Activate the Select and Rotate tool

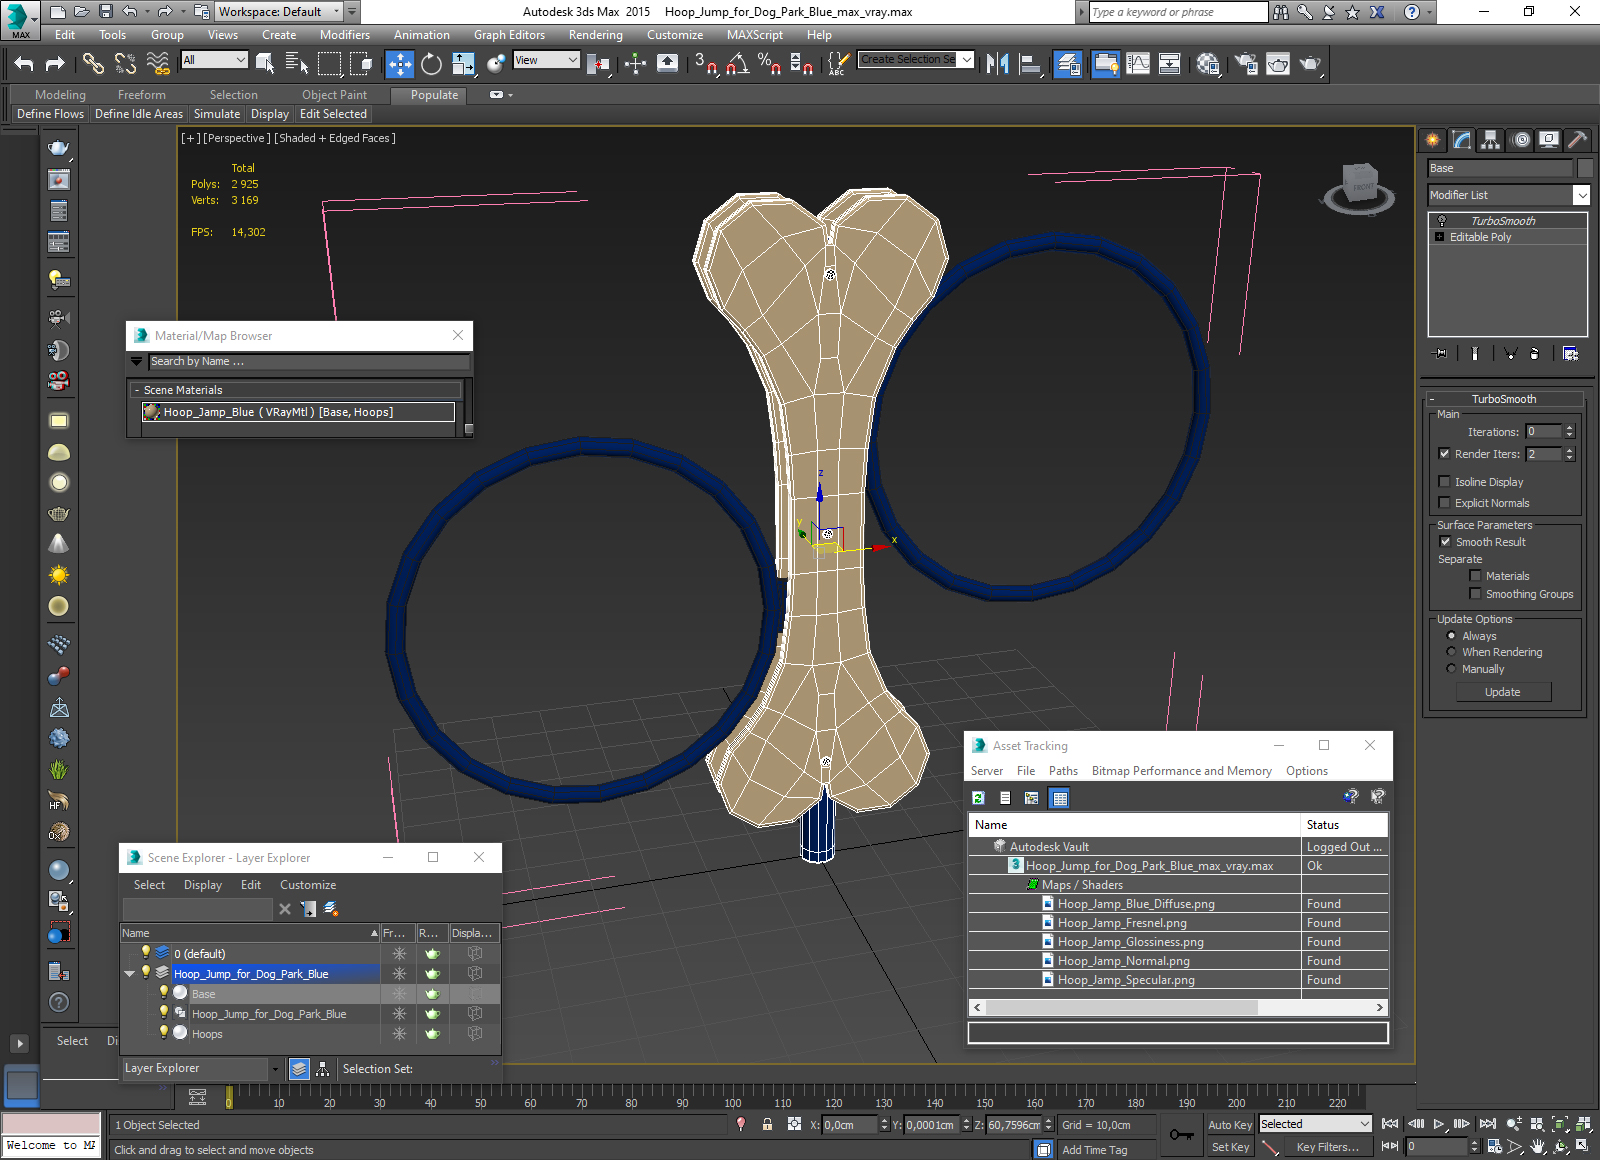[431, 64]
